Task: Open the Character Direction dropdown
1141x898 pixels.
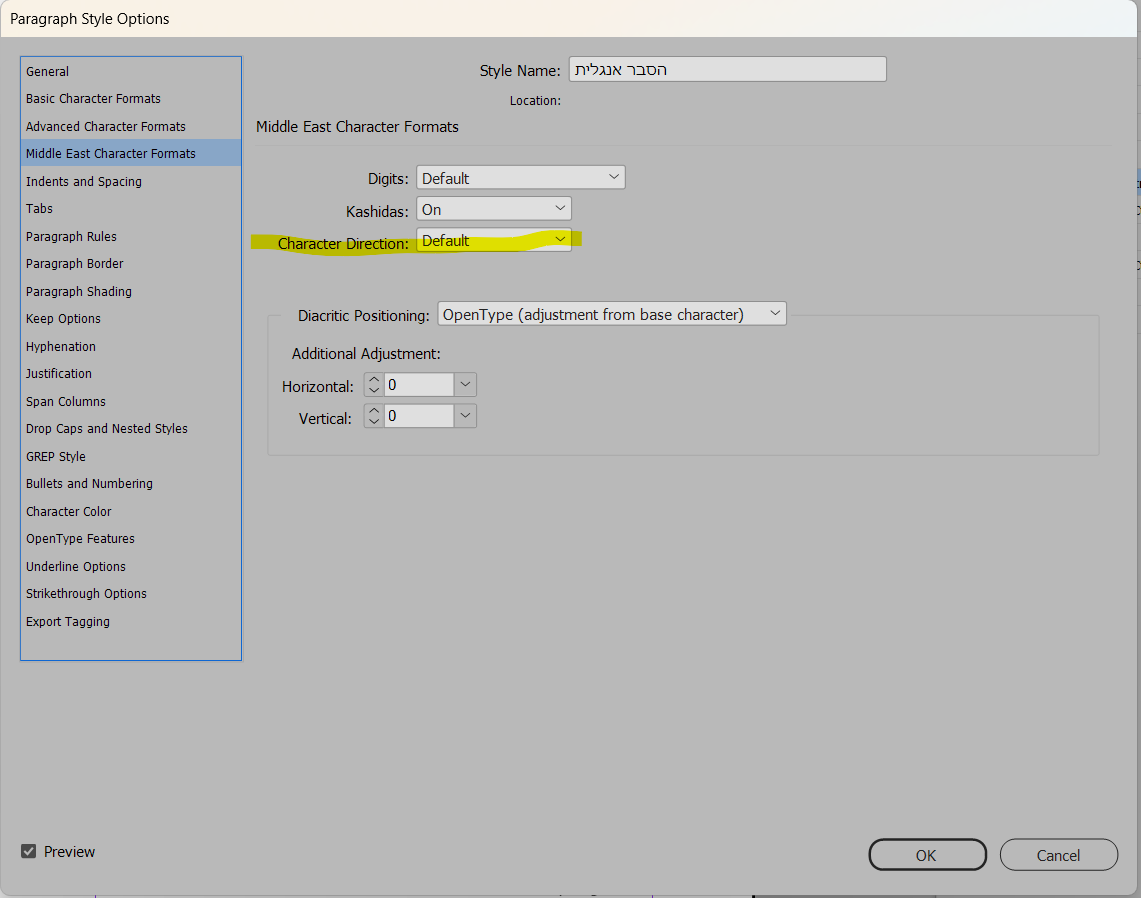Action: 493,240
